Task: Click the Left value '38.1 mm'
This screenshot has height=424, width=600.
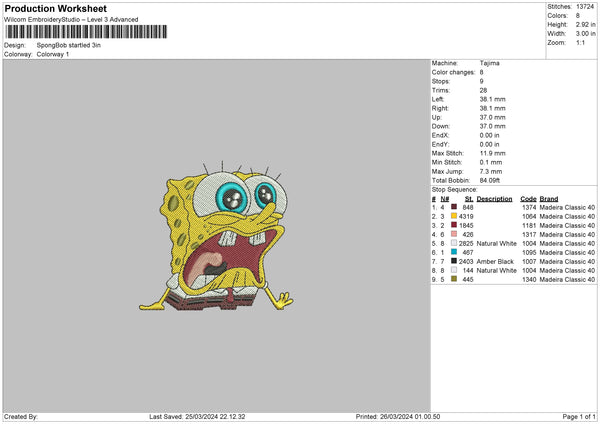Action: [492, 99]
